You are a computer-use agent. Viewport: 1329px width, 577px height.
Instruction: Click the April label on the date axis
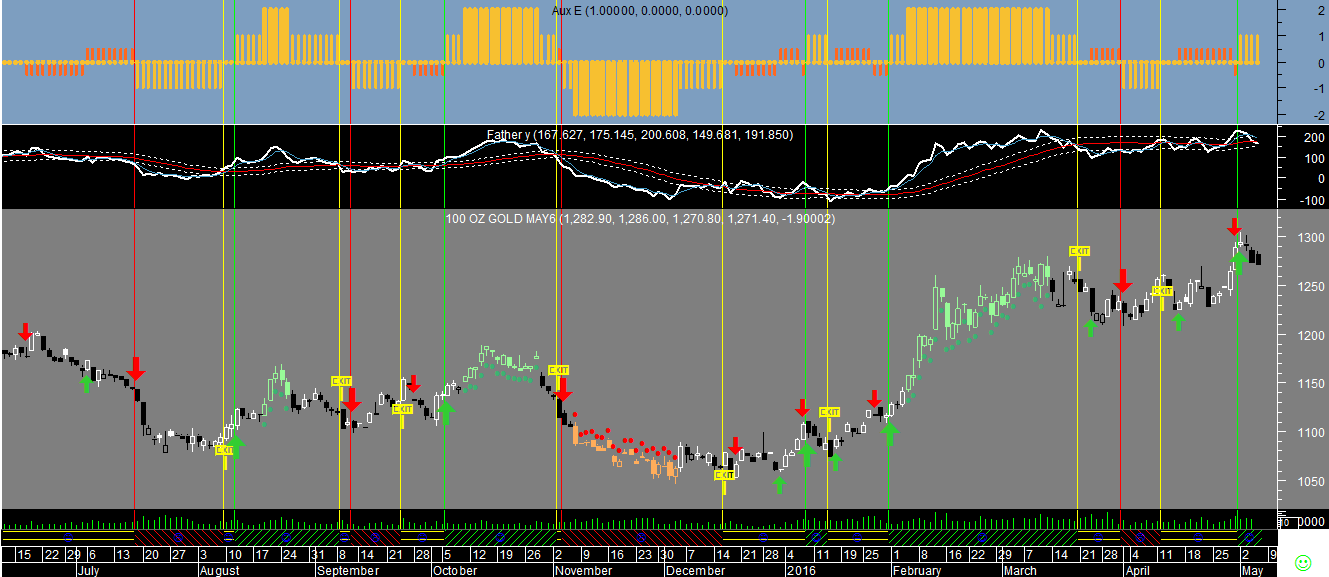coord(1137,571)
